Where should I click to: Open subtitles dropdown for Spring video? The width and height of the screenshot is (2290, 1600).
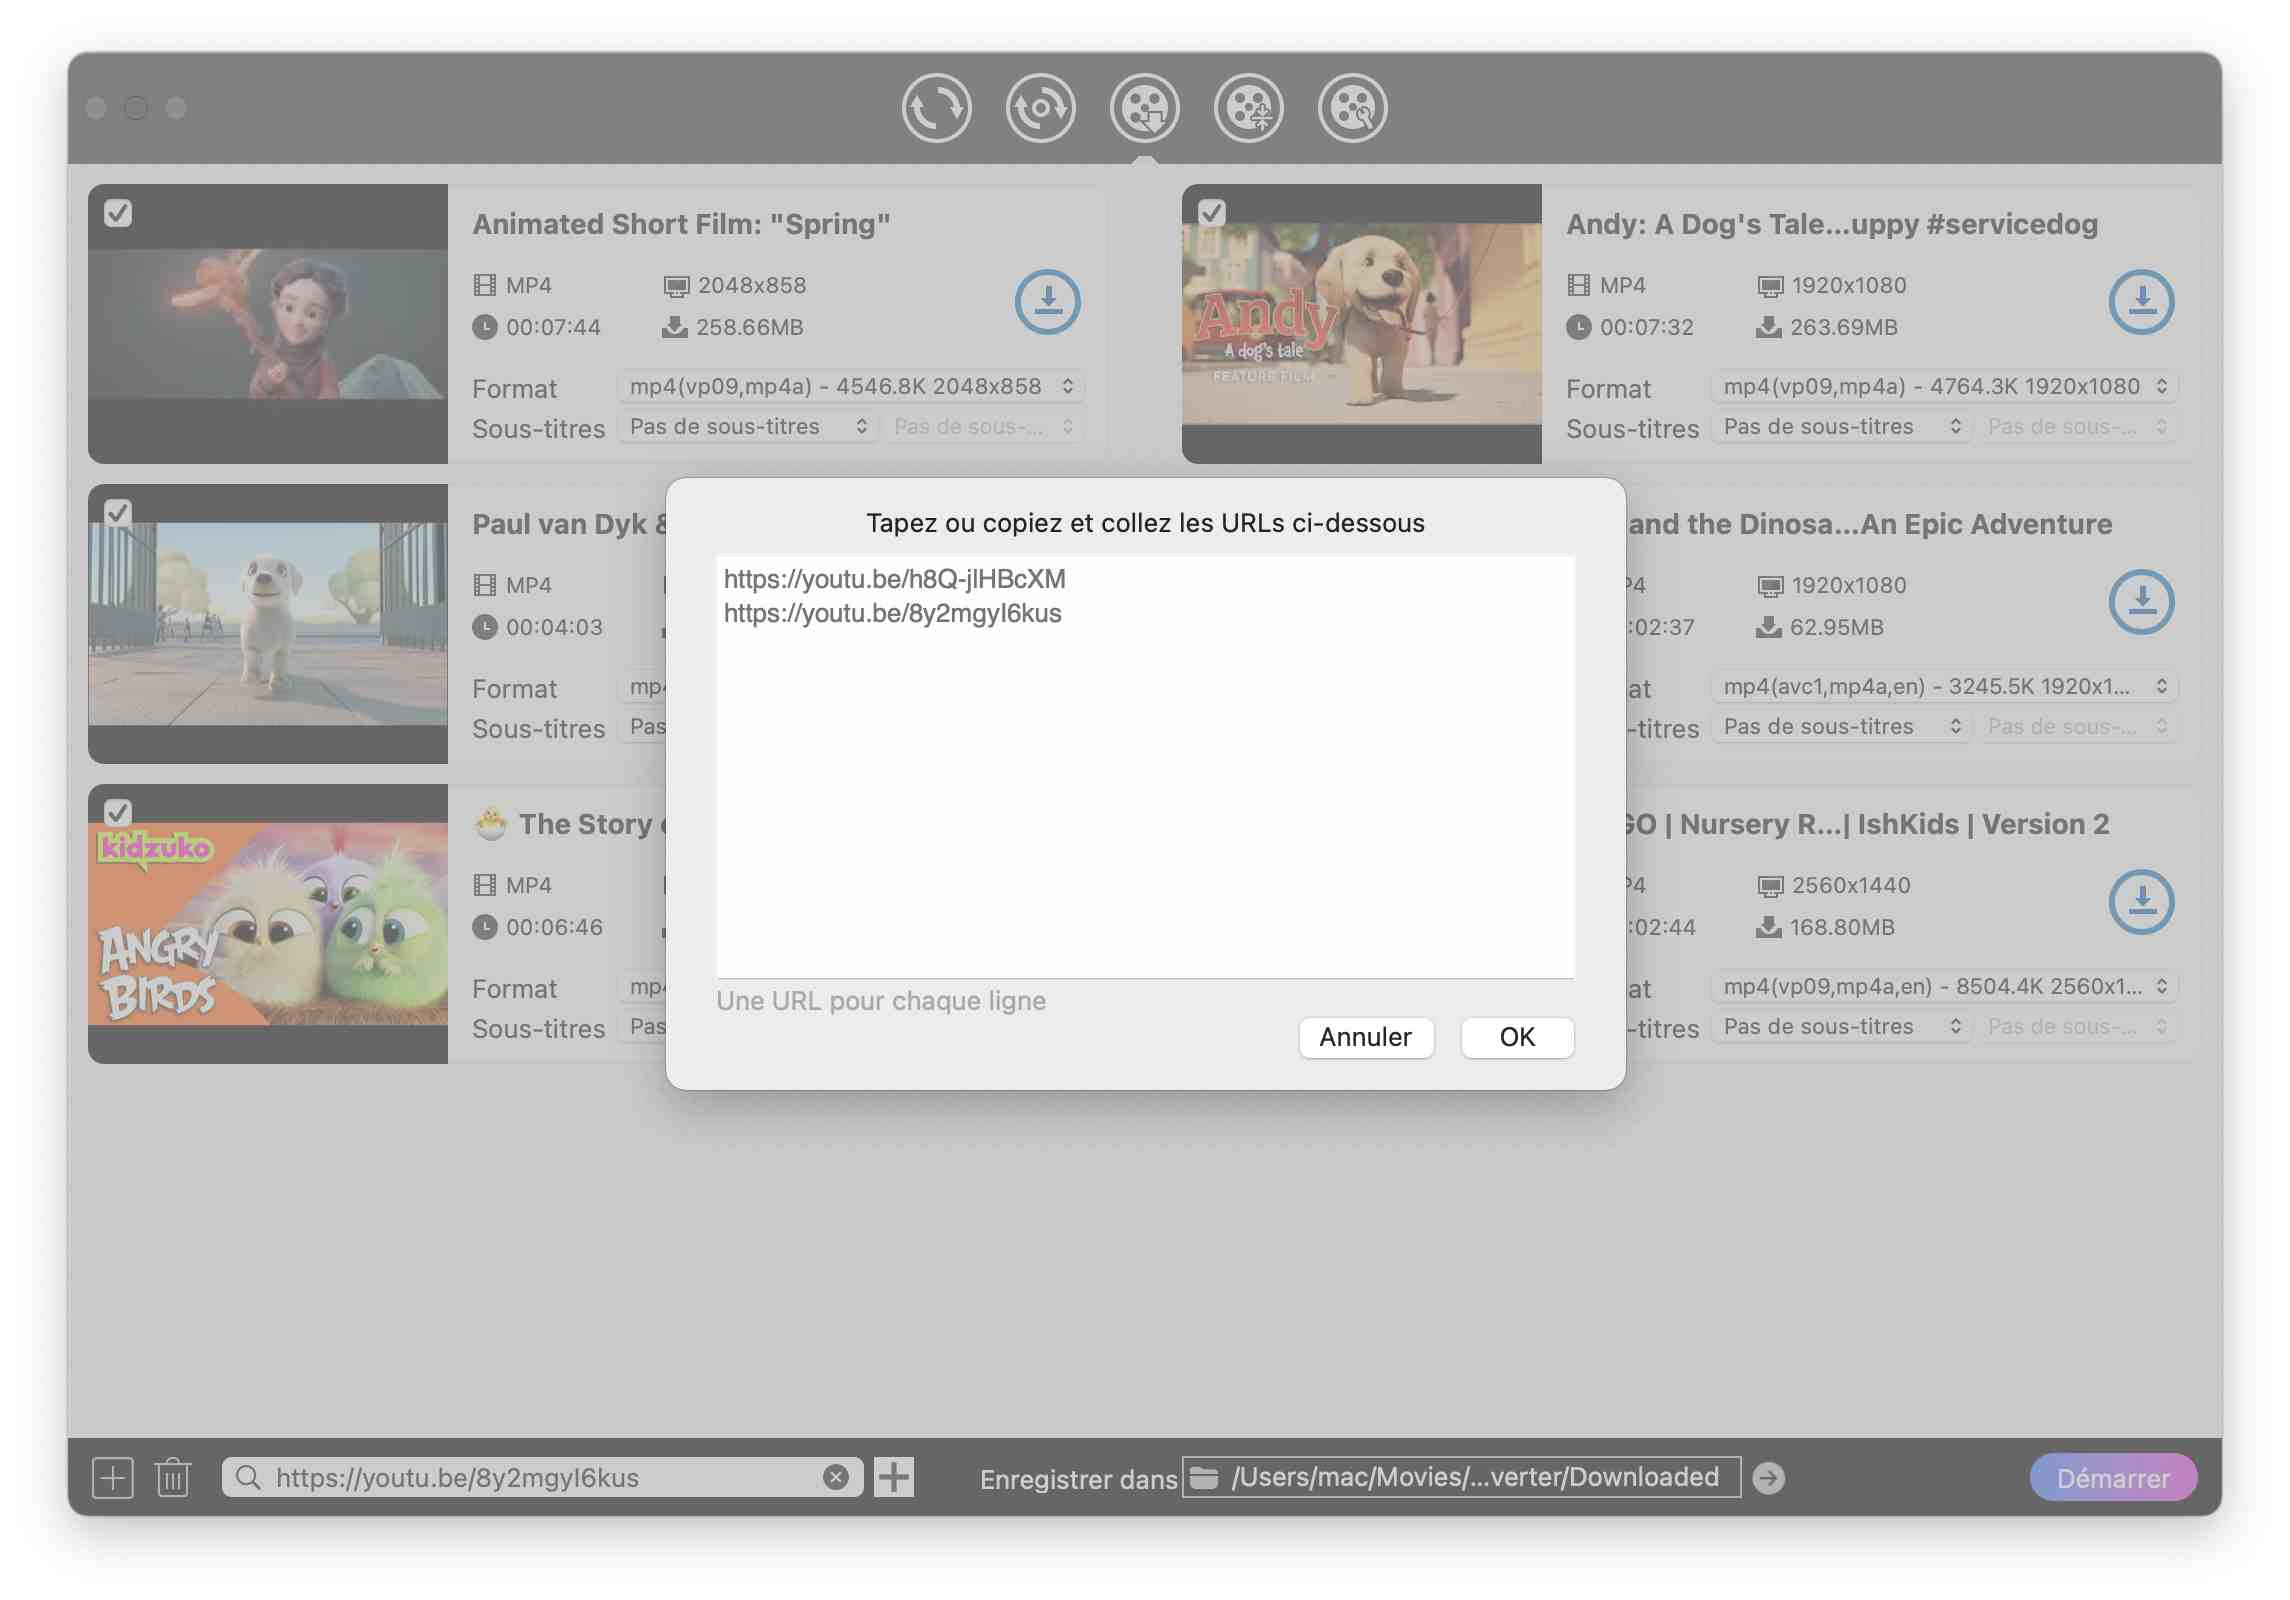coord(748,426)
